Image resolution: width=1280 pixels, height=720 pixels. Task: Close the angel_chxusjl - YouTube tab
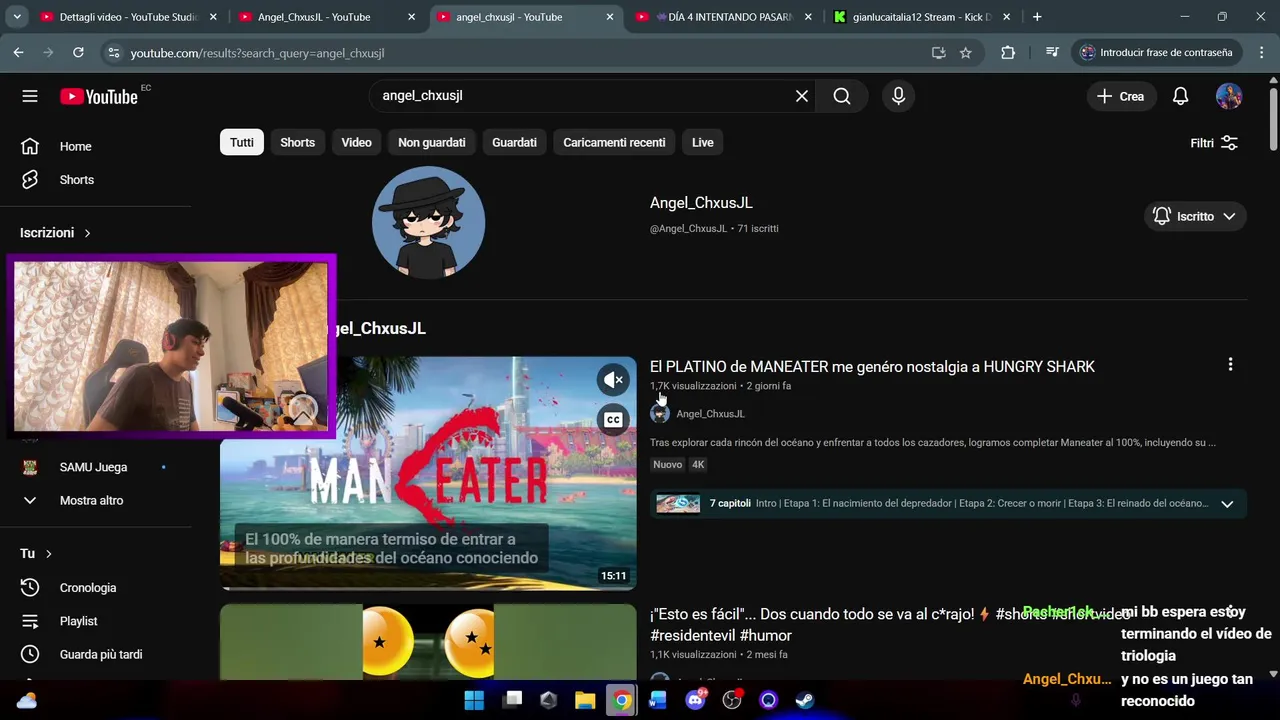click(610, 17)
